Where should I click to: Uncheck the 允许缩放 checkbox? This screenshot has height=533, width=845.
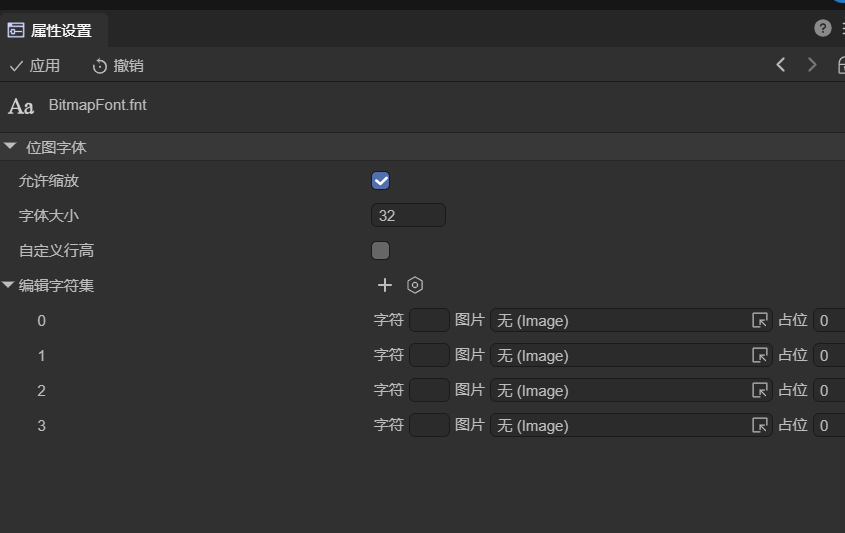(380, 181)
